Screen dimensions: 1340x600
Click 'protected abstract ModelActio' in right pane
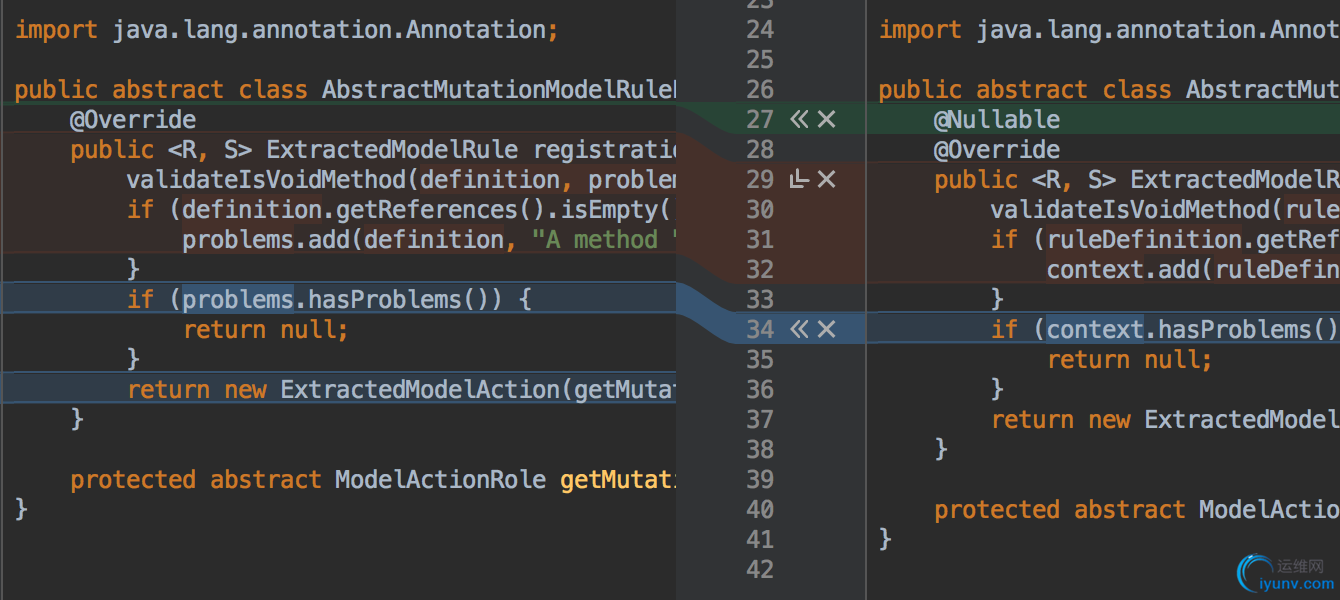[x=1135, y=509]
